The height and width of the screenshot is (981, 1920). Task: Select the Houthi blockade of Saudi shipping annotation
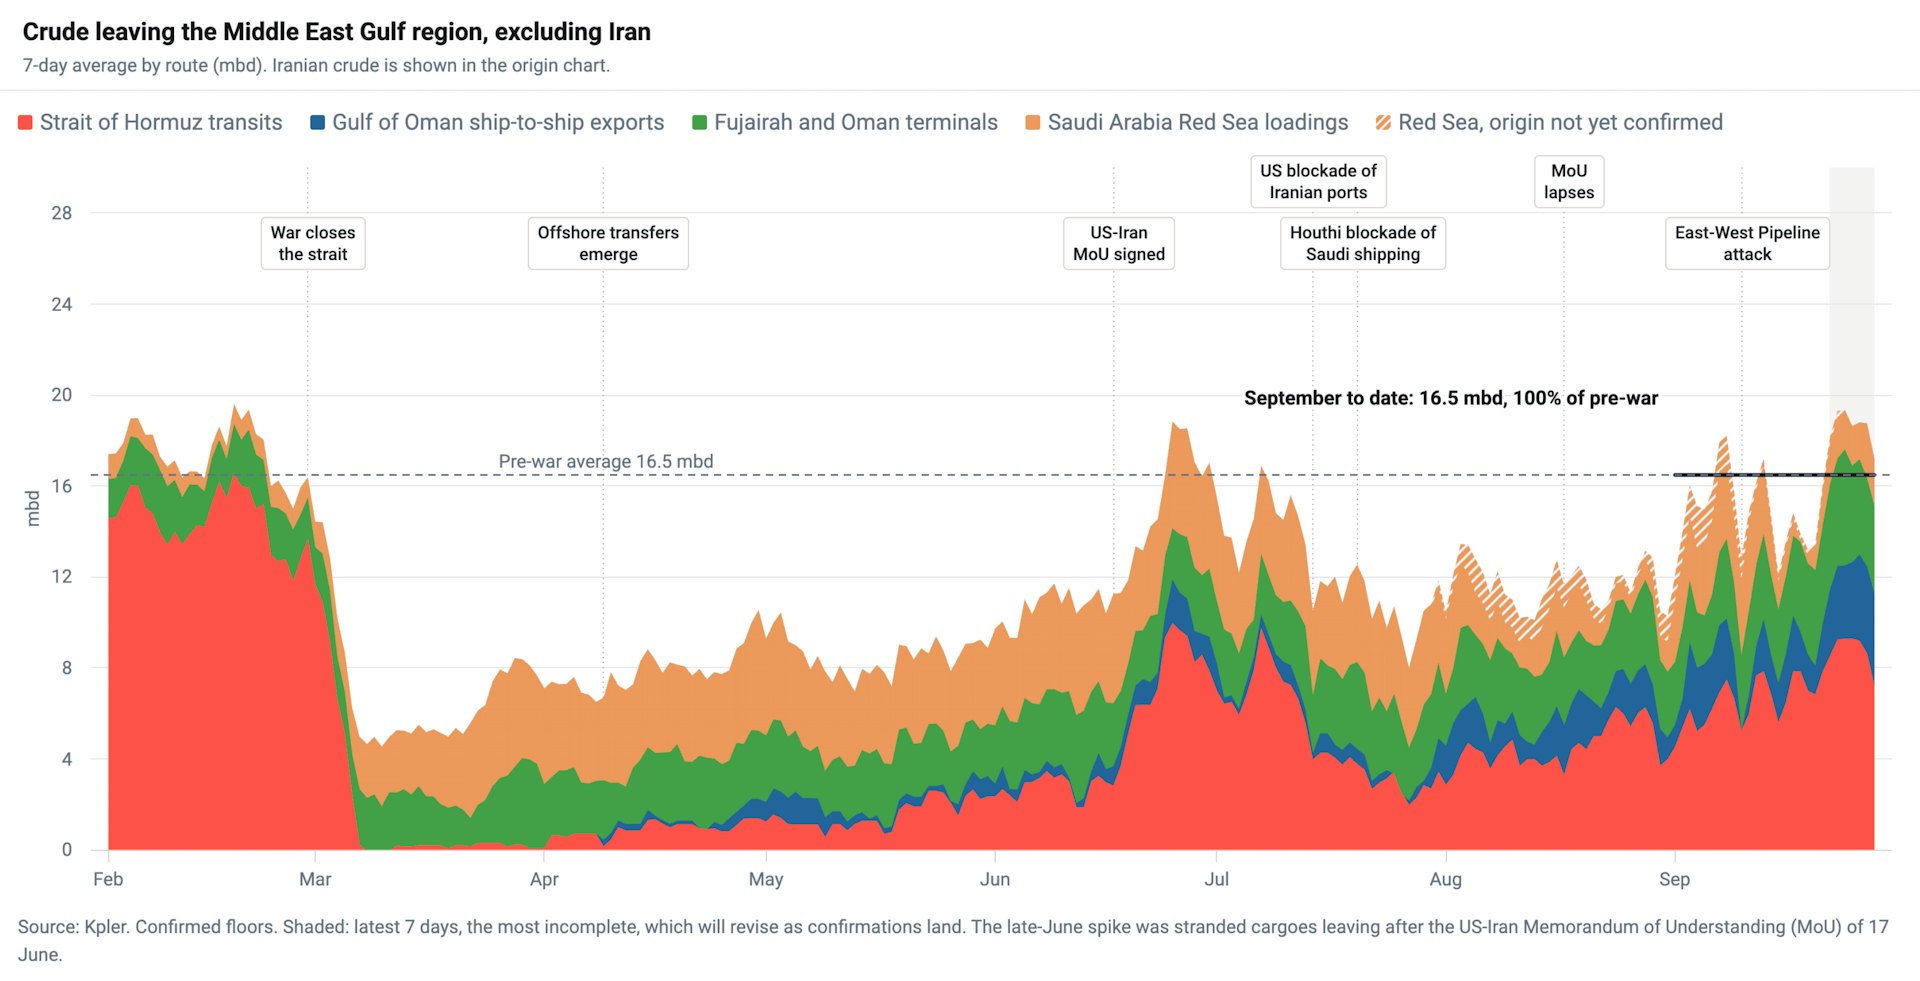[x=1363, y=243]
